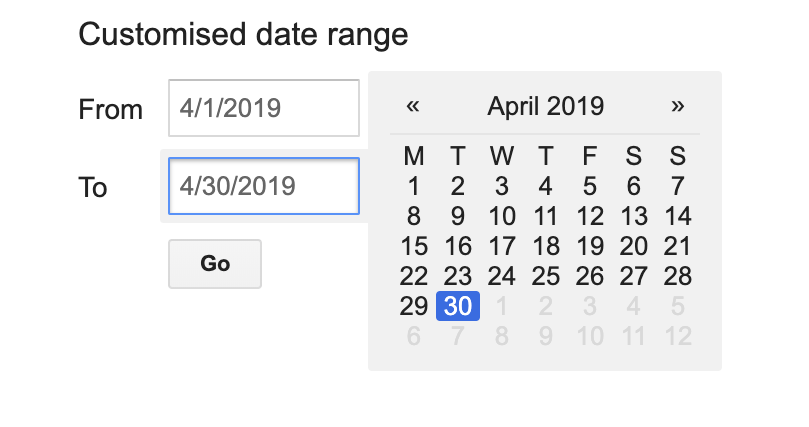Image resolution: width=809 pixels, height=427 pixels.
Task: Click the To date input field
Action: [264, 186]
